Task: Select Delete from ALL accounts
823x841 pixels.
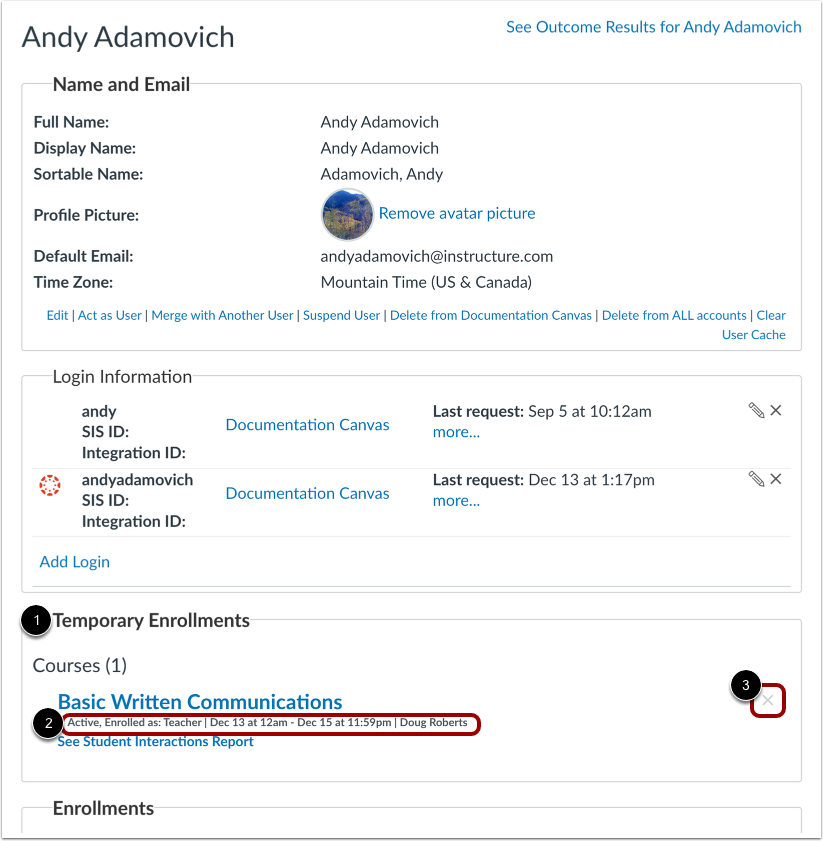Action: pyautogui.click(x=674, y=315)
